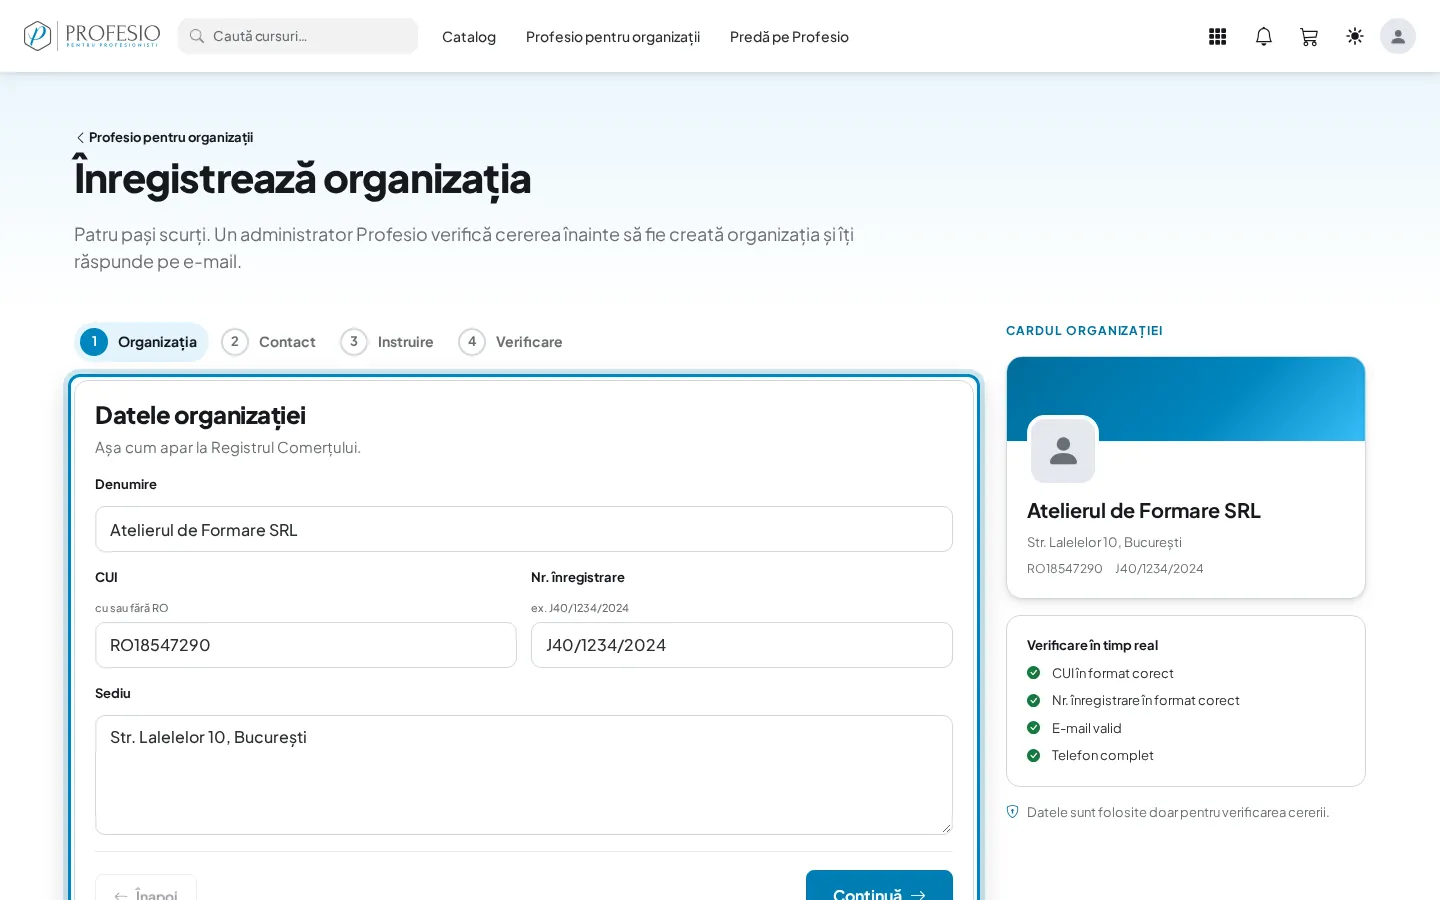Toggle the light/dark theme sun icon

pyautogui.click(x=1355, y=36)
